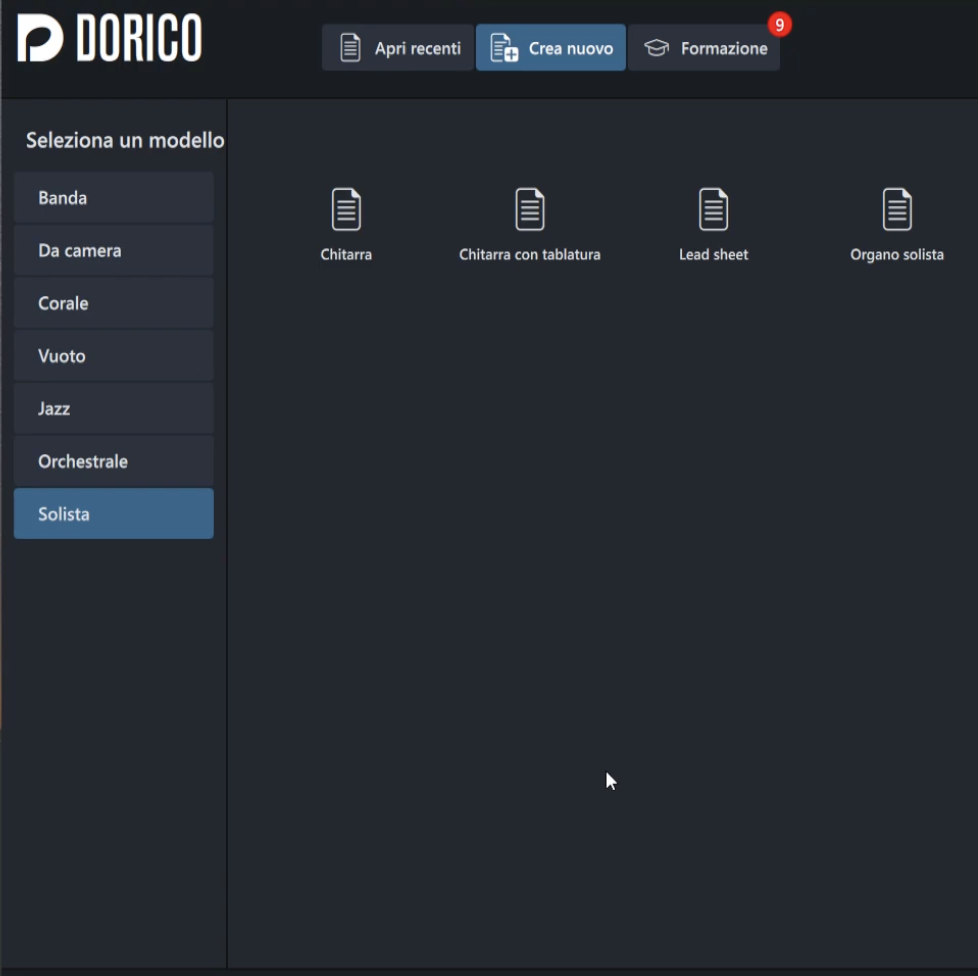The image size is (978, 976).
Task: Click the new document icon in Crea nuovo
Action: click(x=504, y=48)
